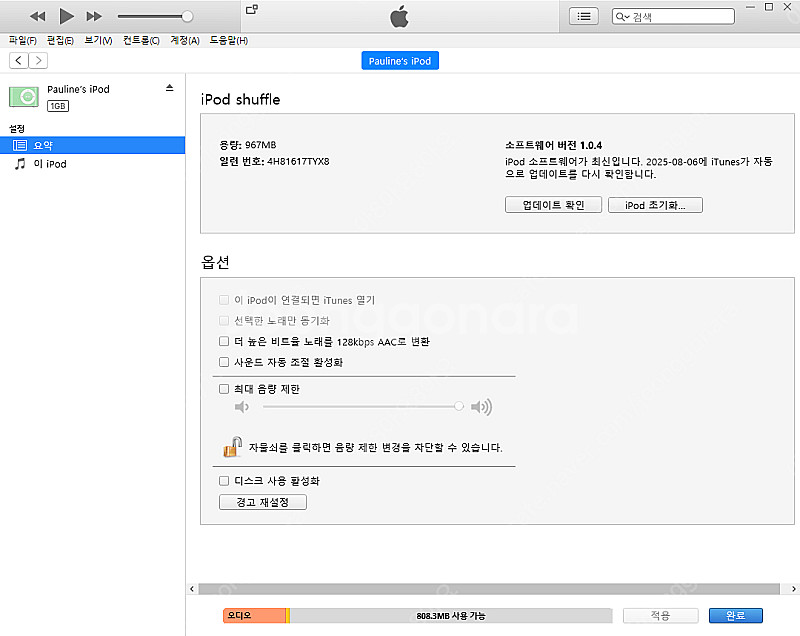Click the horizontal scrollbar track
The width and height of the screenshot is (800, 636).
click(x=489, y=589)
